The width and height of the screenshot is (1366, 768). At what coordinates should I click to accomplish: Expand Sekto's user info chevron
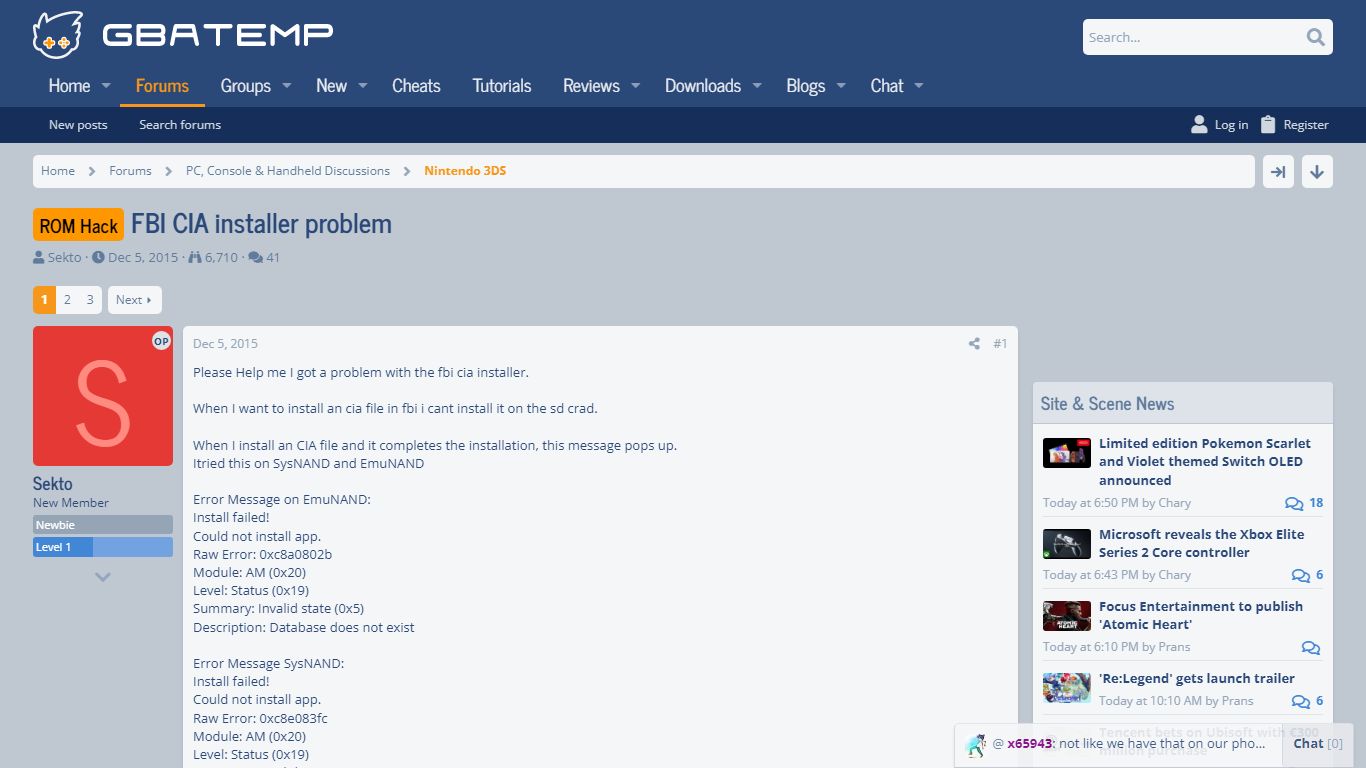coord(103,577)
